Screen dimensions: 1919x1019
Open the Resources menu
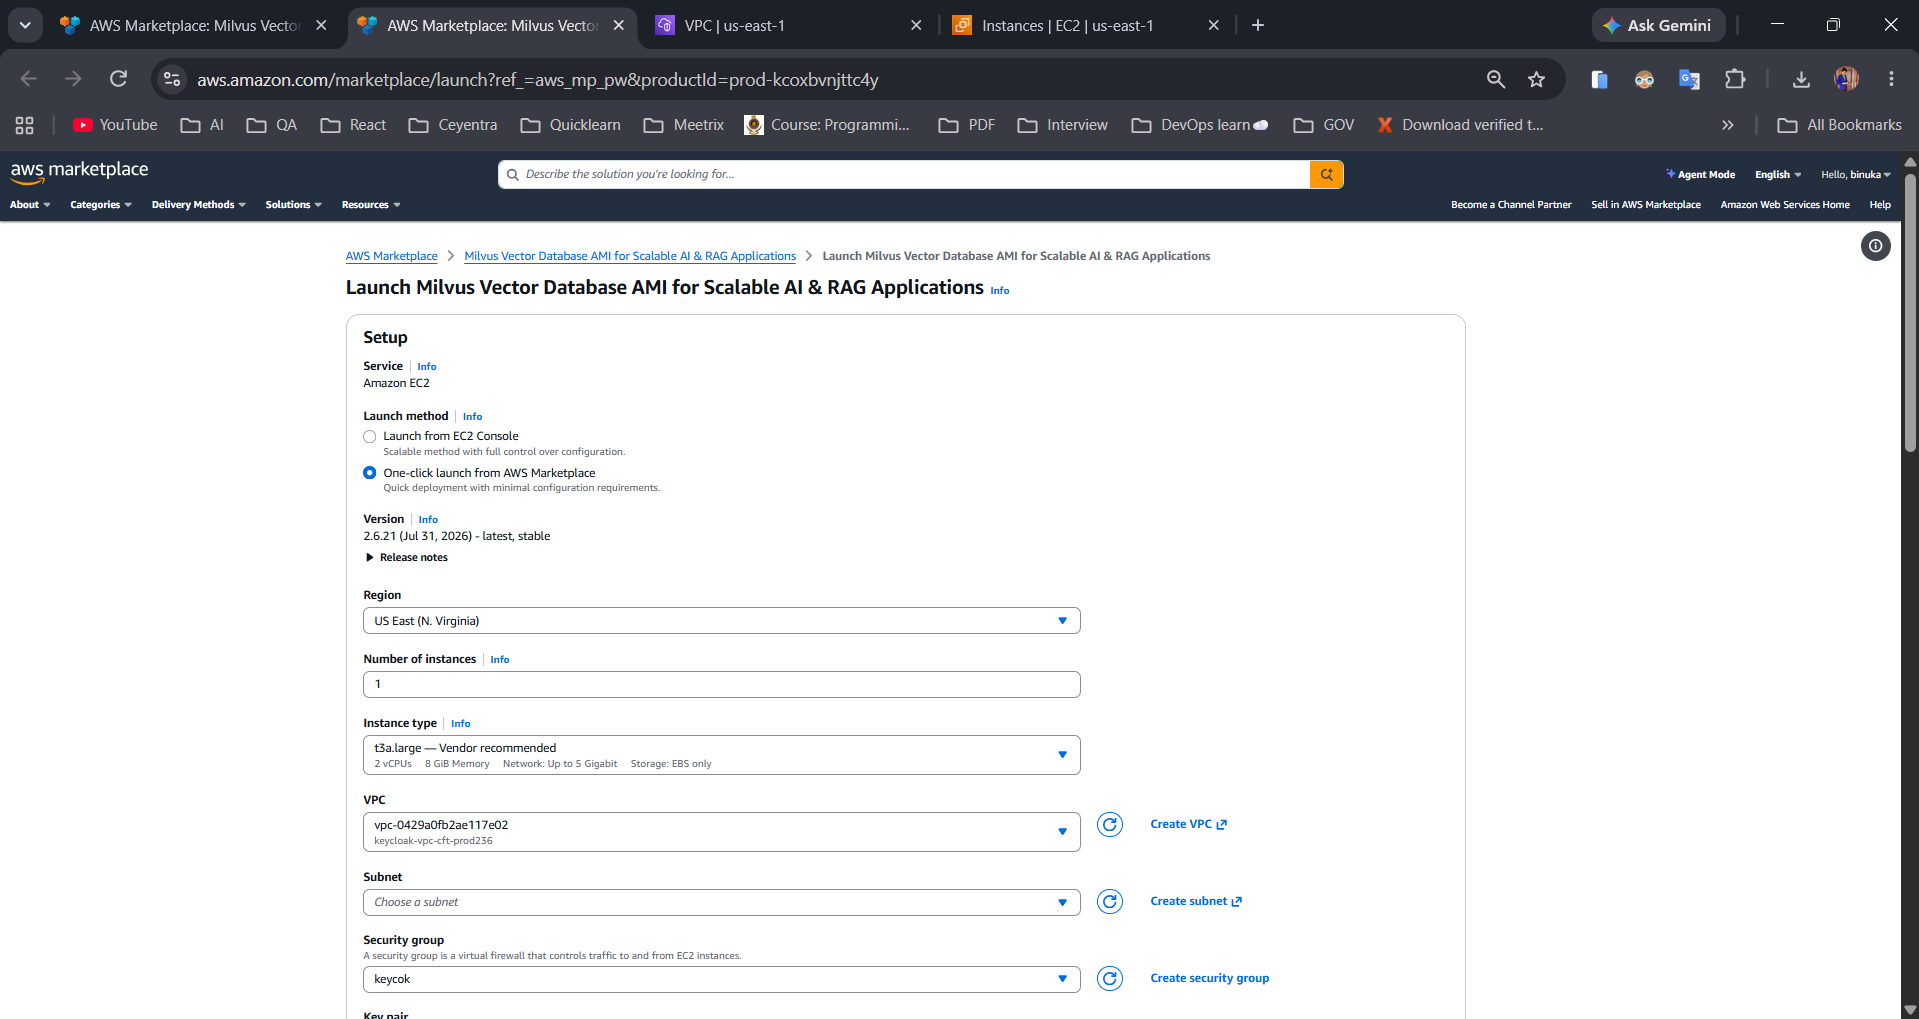tap(371, 205)
